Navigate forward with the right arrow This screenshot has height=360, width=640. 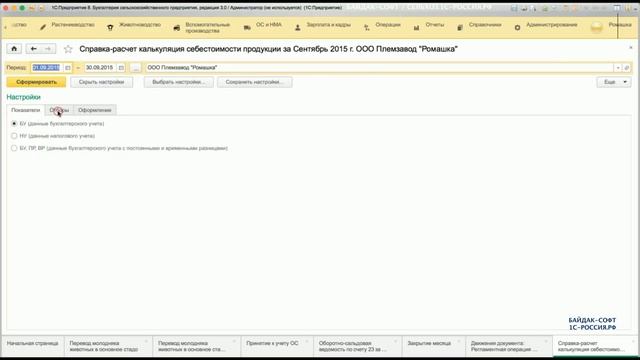[48, 49]
